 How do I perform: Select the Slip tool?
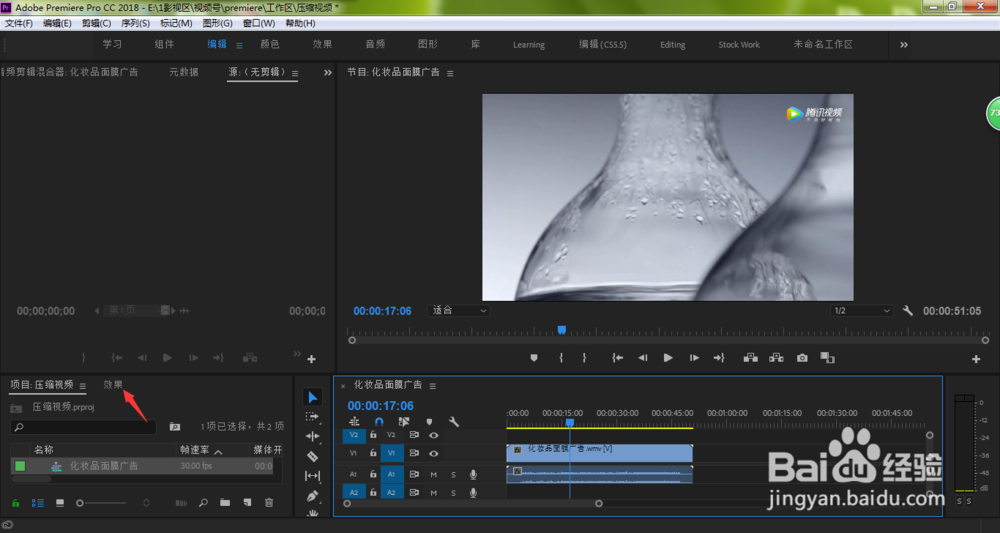[x=312, y=476]
